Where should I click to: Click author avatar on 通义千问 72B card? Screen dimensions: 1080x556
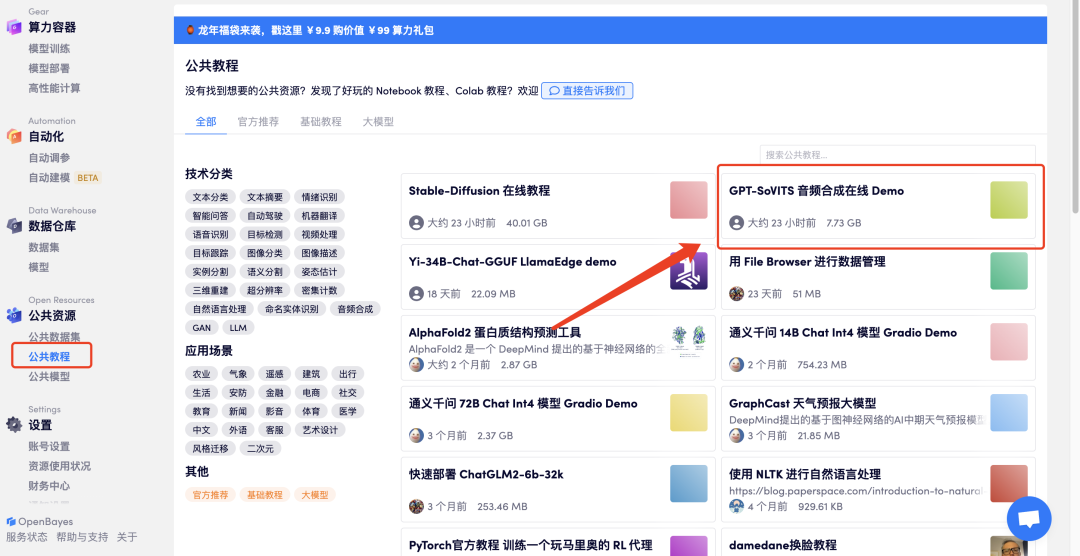click(x=416, y=435)
